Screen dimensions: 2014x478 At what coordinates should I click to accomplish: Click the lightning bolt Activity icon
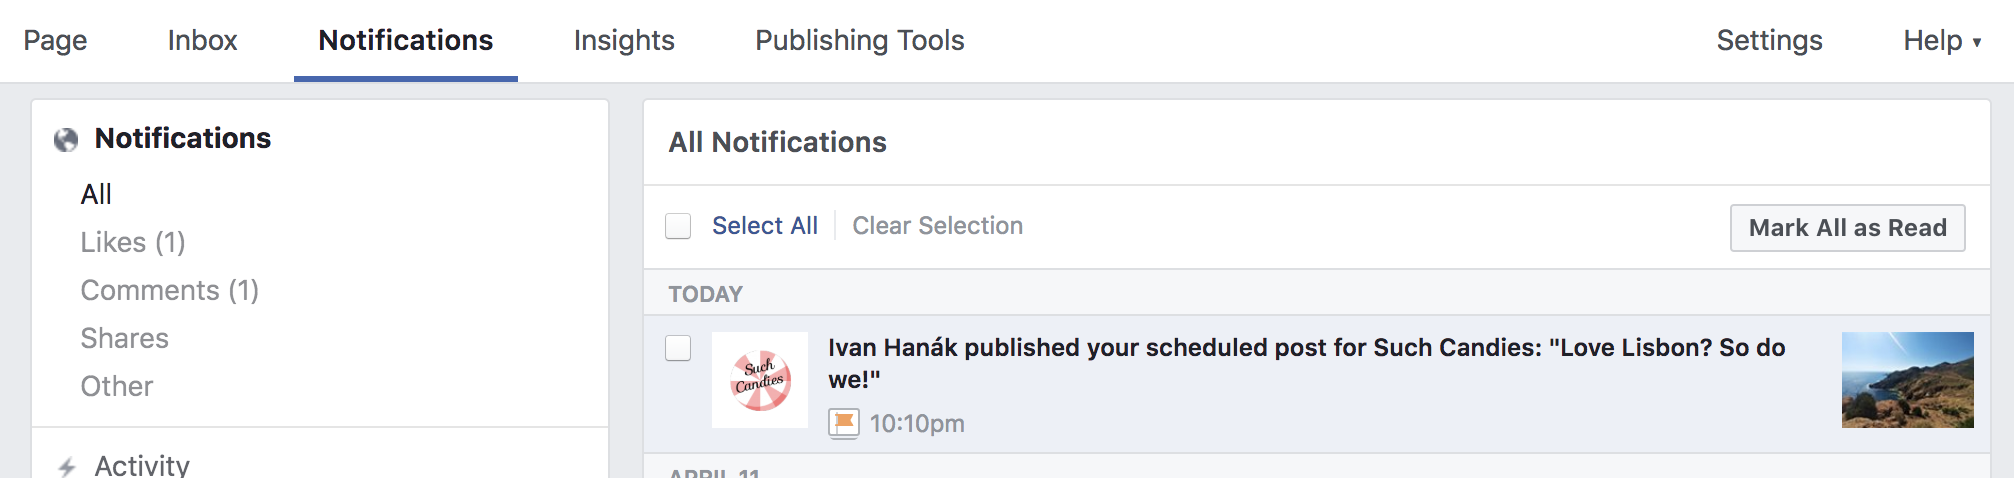[66, 466]
